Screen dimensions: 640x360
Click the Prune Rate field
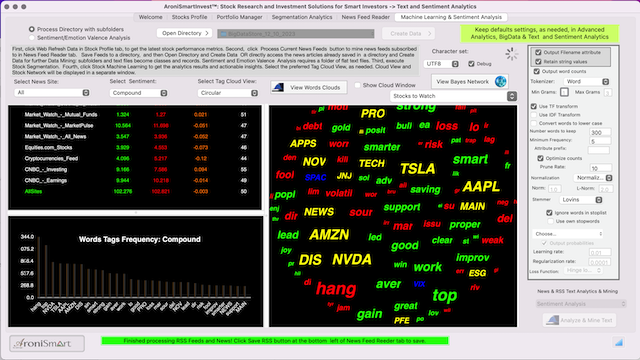pos(600,168)
